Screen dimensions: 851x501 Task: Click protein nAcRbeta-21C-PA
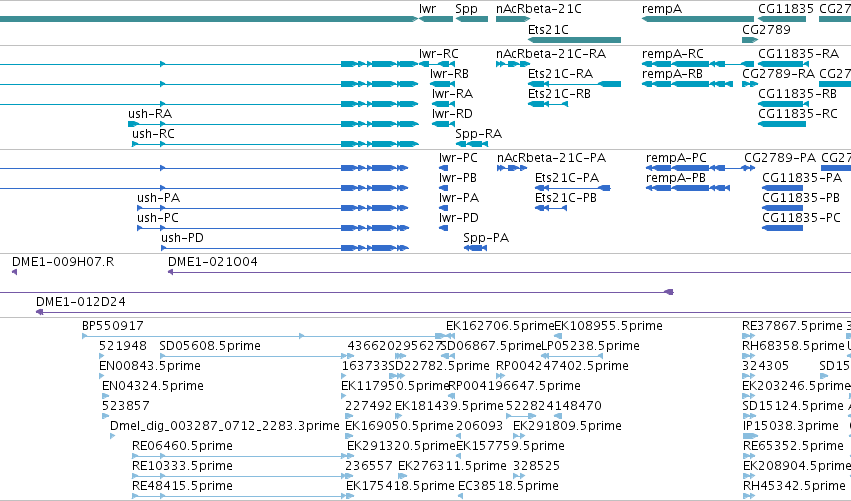551,158
